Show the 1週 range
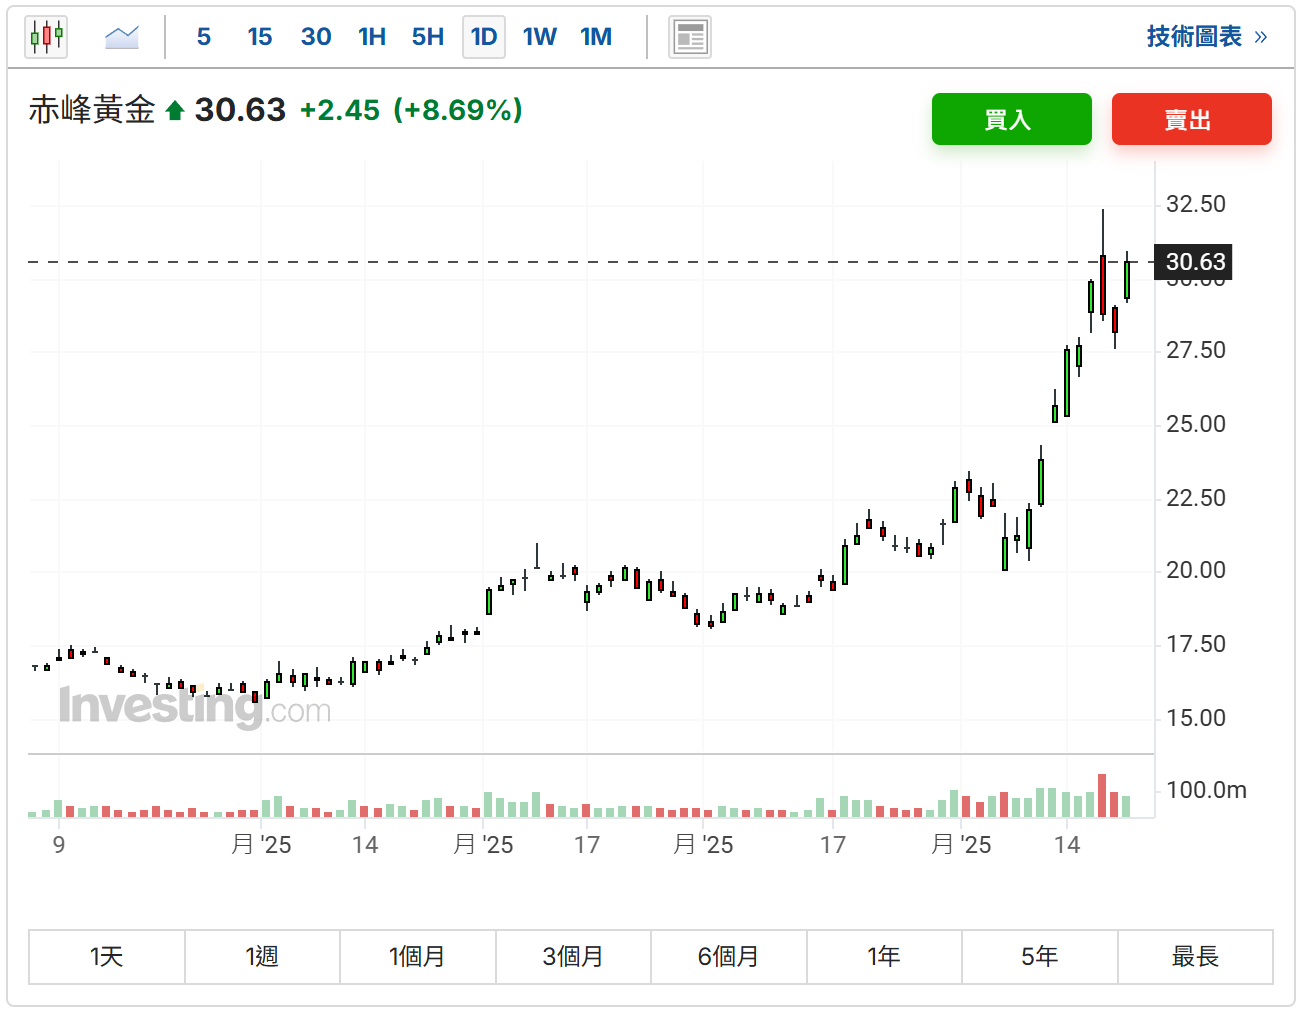Image resolution: width=1303 pixels, height=1011 pixels. pos(262,957)
